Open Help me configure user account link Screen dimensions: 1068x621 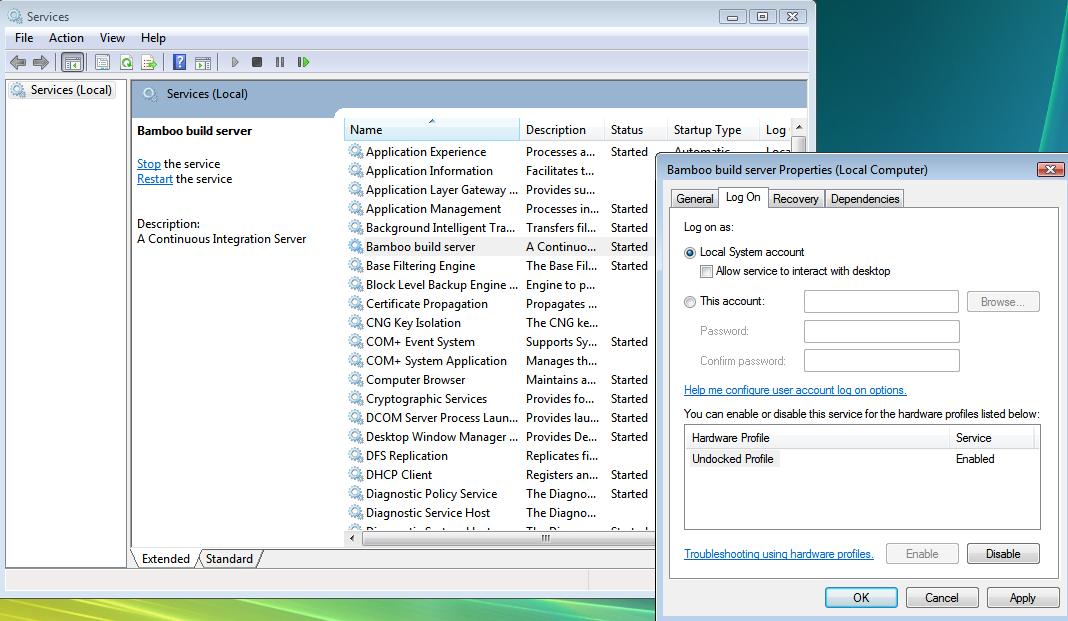point(795,390)
